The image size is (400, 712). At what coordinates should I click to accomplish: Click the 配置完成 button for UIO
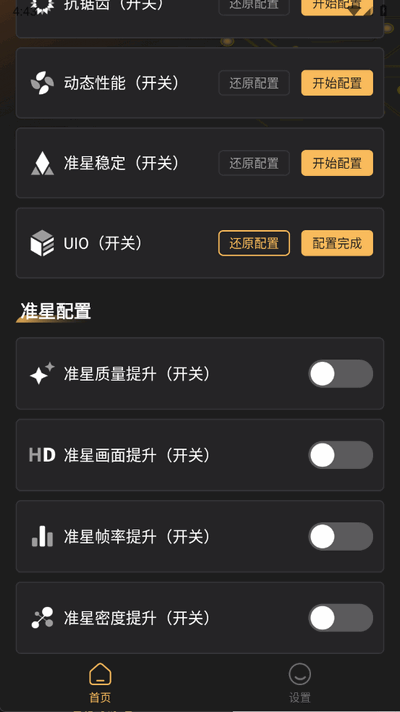click(x=337, y=243)
